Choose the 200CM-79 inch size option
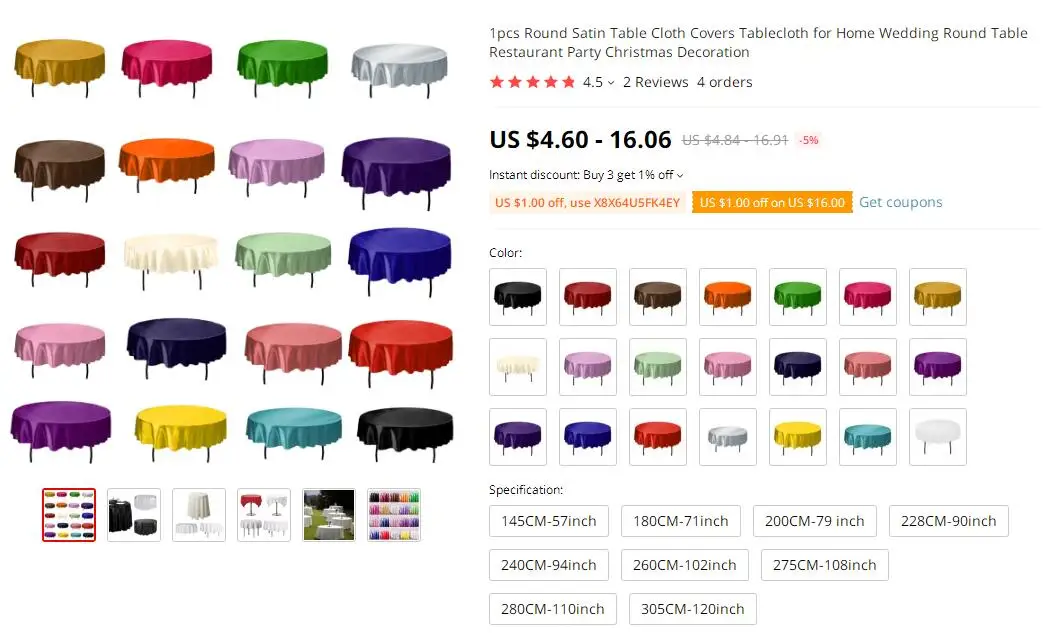The image size is (1056, 633). pyautogui.click(x=814, y=521)
